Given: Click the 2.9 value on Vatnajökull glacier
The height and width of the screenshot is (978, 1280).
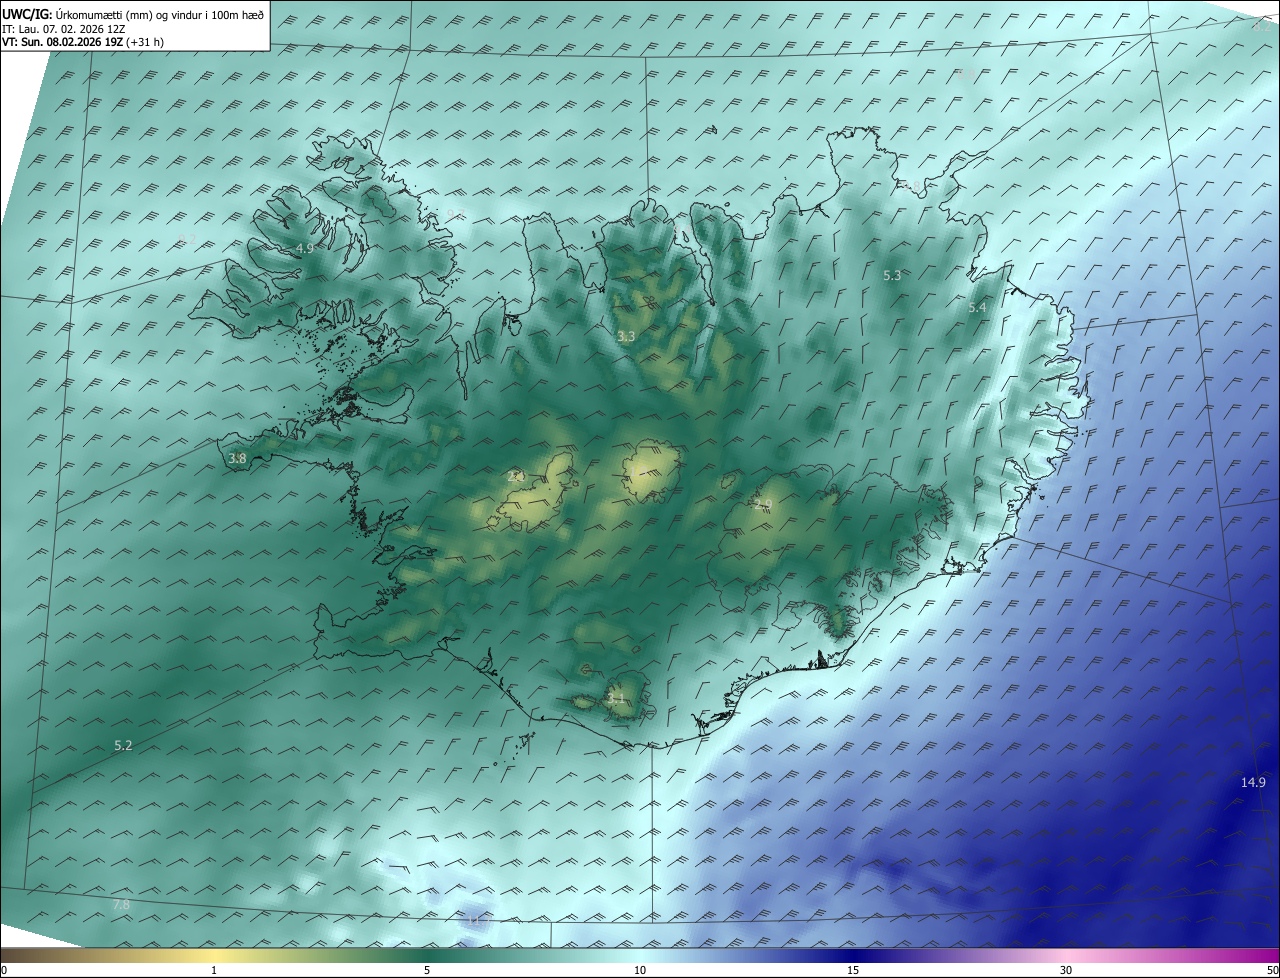Looking at the screenshot, I should (763, 505).
